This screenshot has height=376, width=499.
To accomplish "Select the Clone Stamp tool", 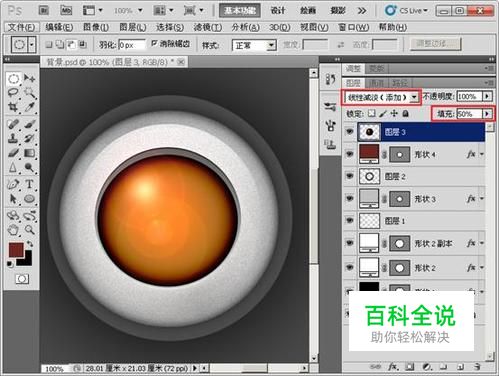I will tap(13, 138).
